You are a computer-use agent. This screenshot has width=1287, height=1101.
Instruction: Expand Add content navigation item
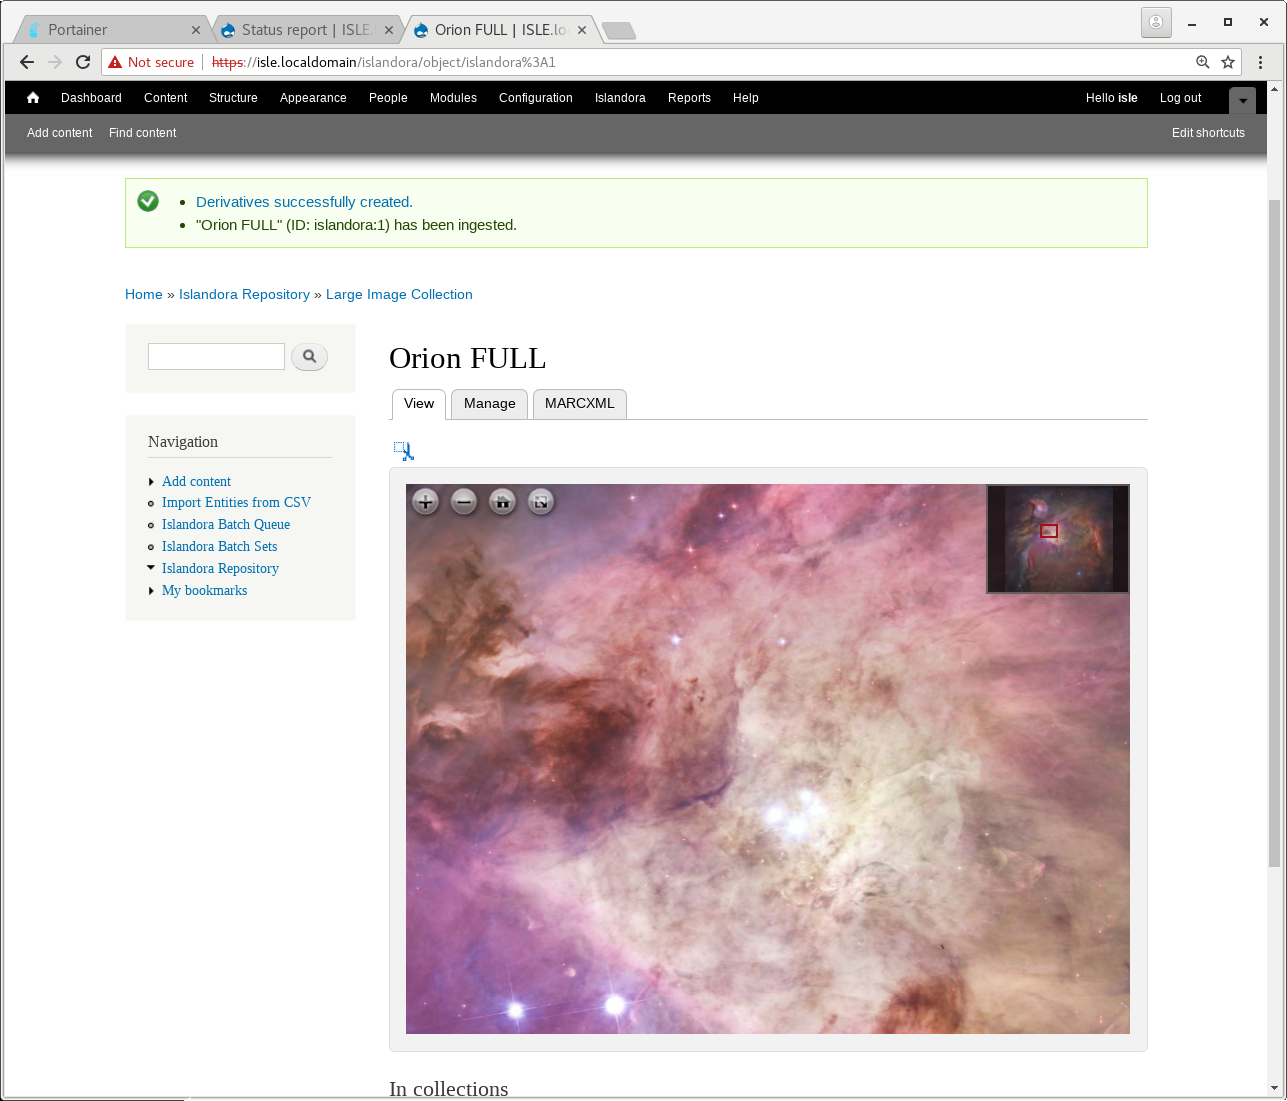[151, 482]
